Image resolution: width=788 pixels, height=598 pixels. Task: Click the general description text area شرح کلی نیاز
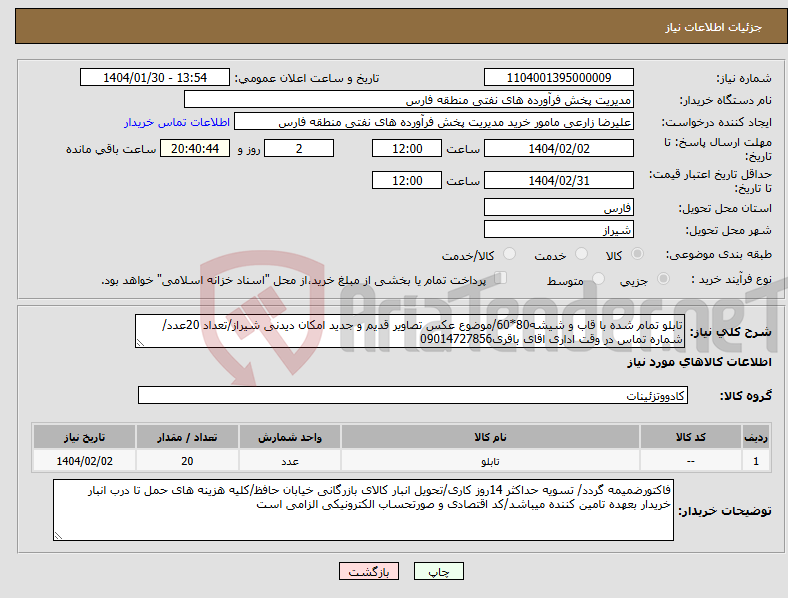coord(409,331)
